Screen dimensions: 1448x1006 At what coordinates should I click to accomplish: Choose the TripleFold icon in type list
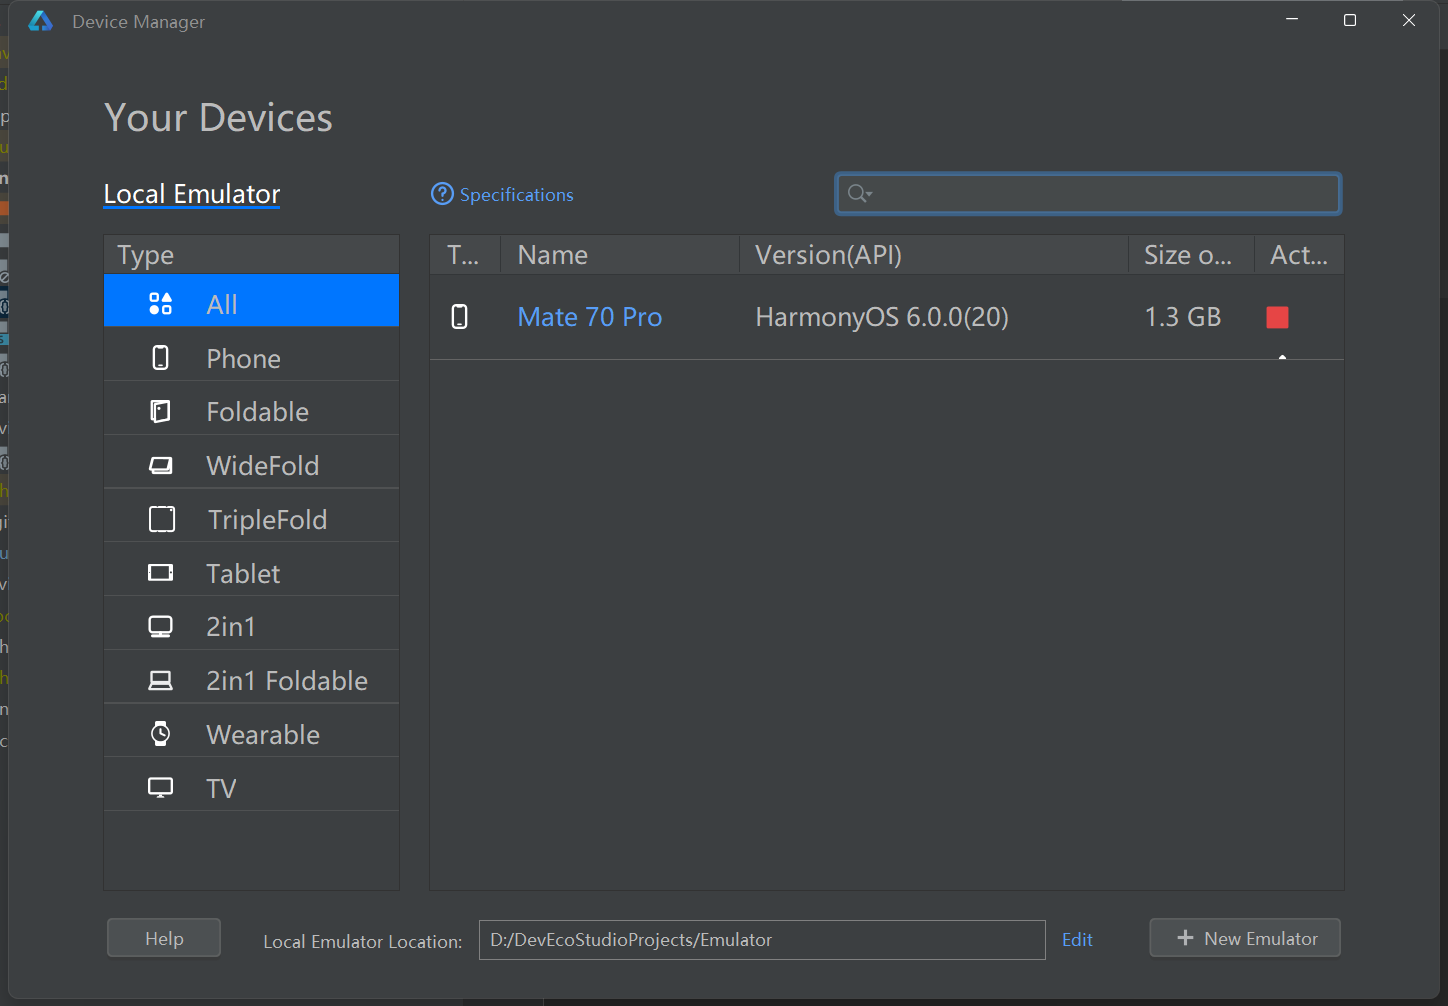162,519
